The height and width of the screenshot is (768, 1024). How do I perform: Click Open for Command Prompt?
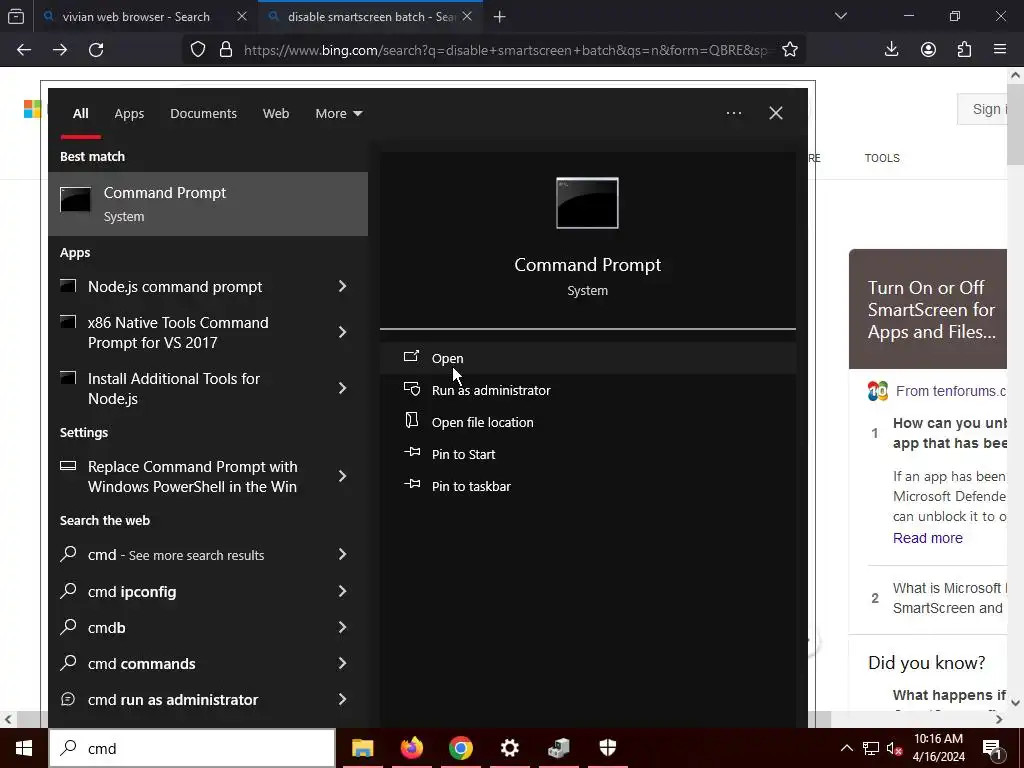[588, 358]
